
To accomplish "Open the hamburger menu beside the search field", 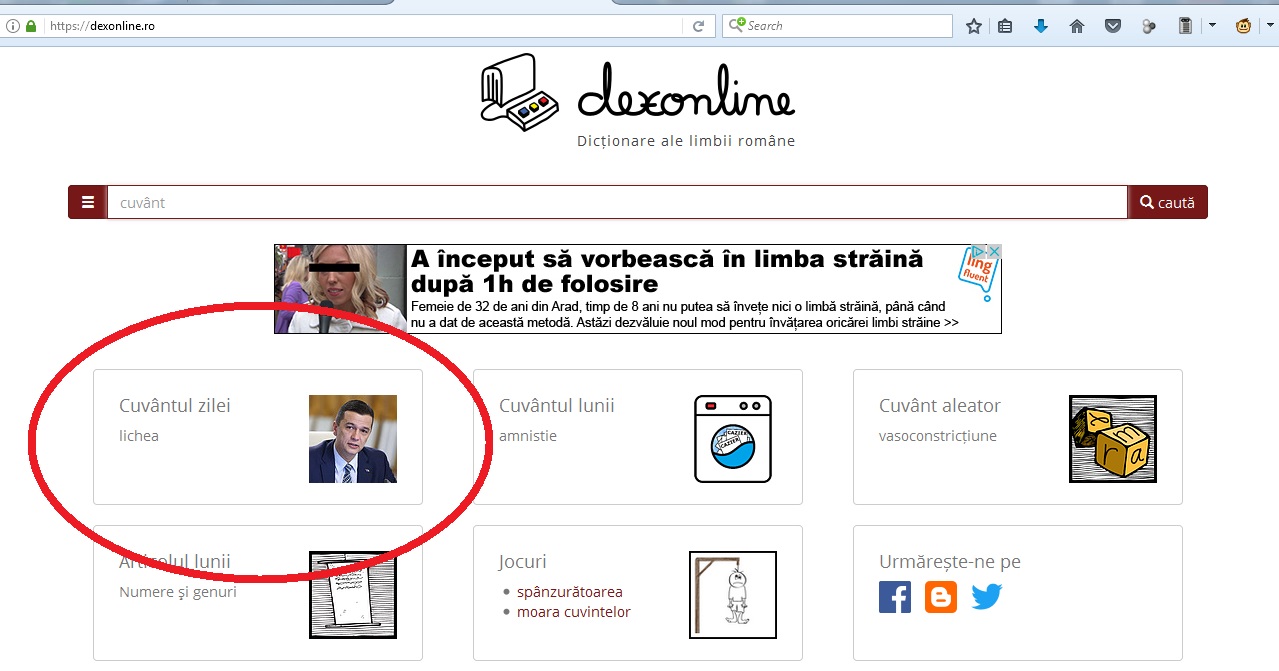I will (88, 202).
